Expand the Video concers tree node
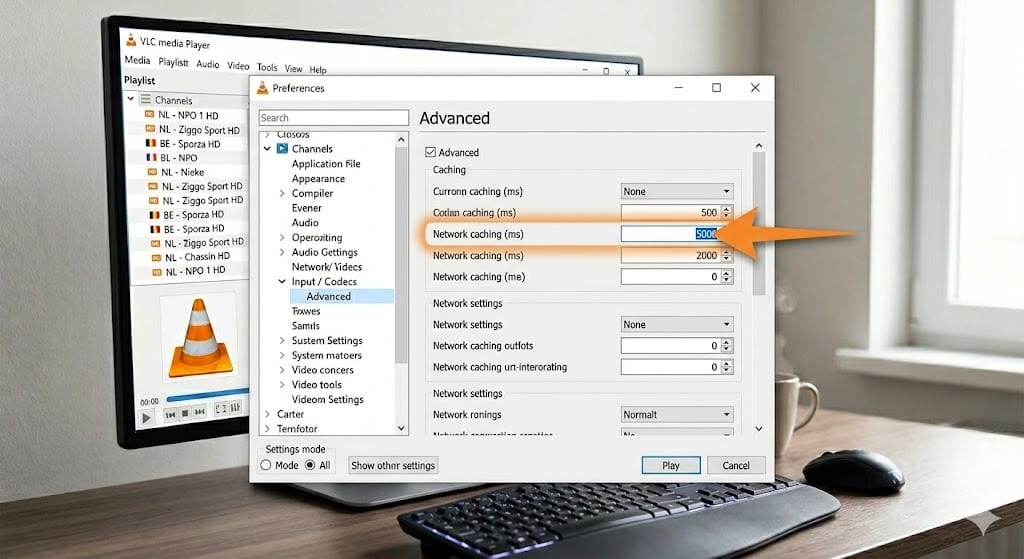1024x559 pixels. [x=282, y=370]
